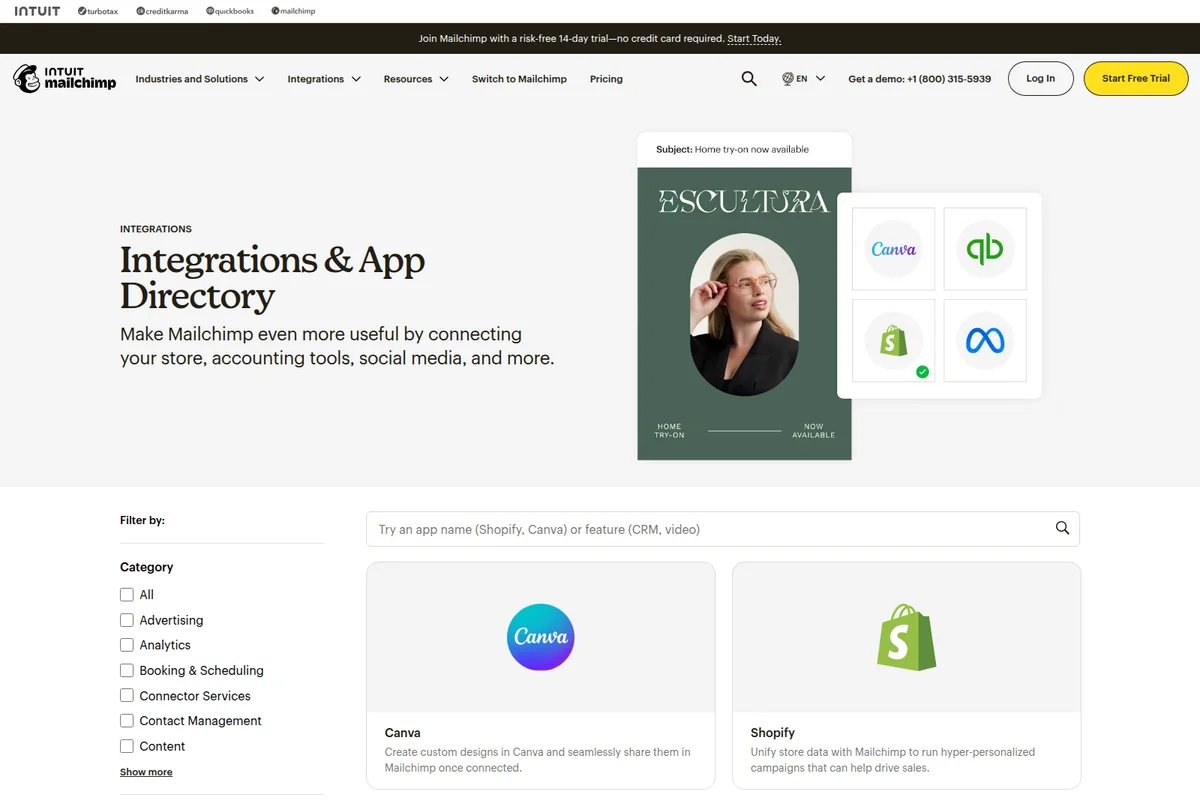Click the Canva integration icon in hero graphic

pyautogui.click(x=893, y=249)
